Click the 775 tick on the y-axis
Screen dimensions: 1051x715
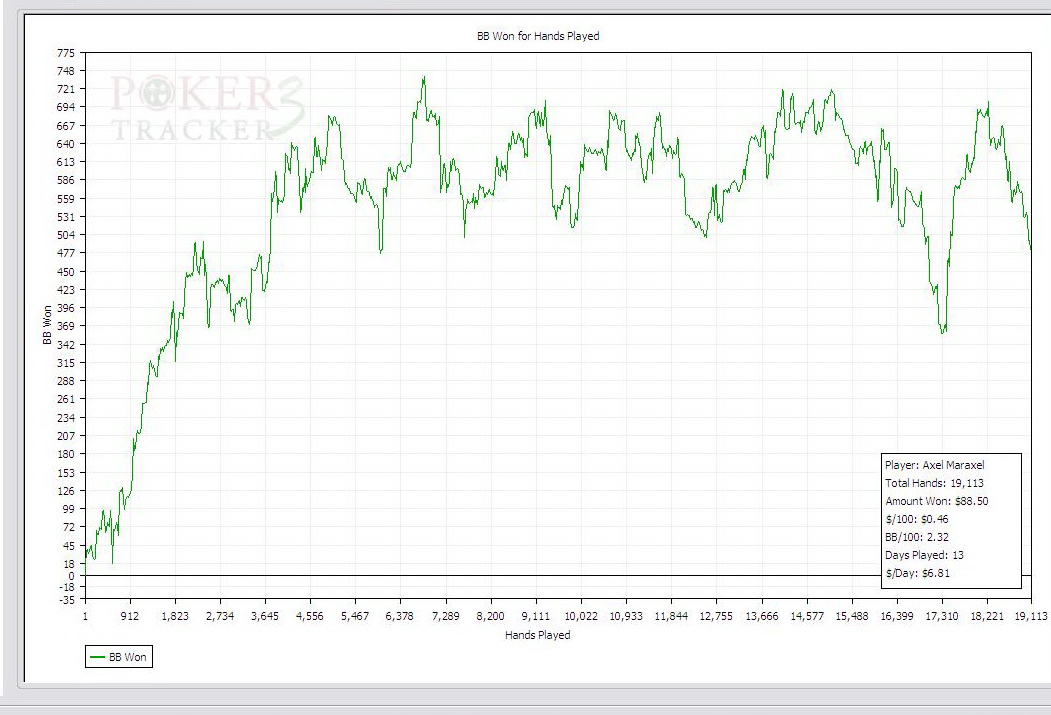tap(66, 53)
